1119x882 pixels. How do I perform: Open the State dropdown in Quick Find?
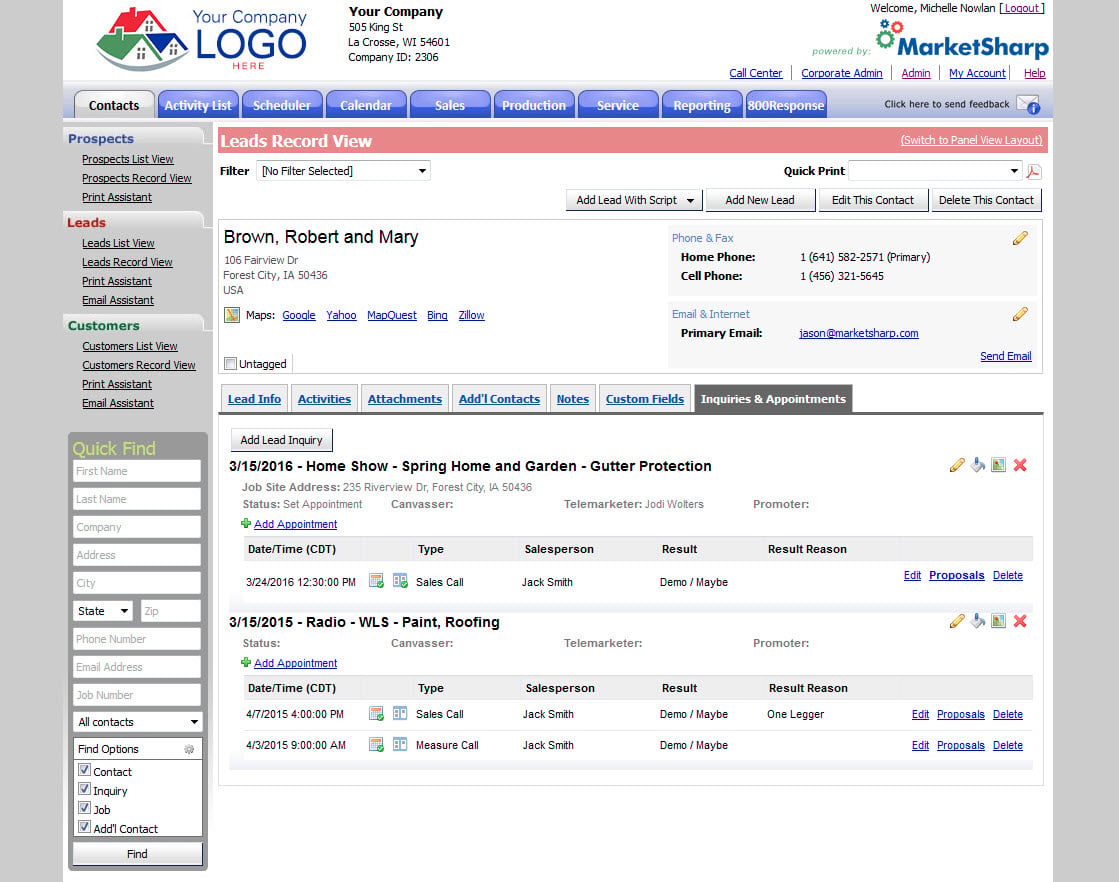[103, 611]
